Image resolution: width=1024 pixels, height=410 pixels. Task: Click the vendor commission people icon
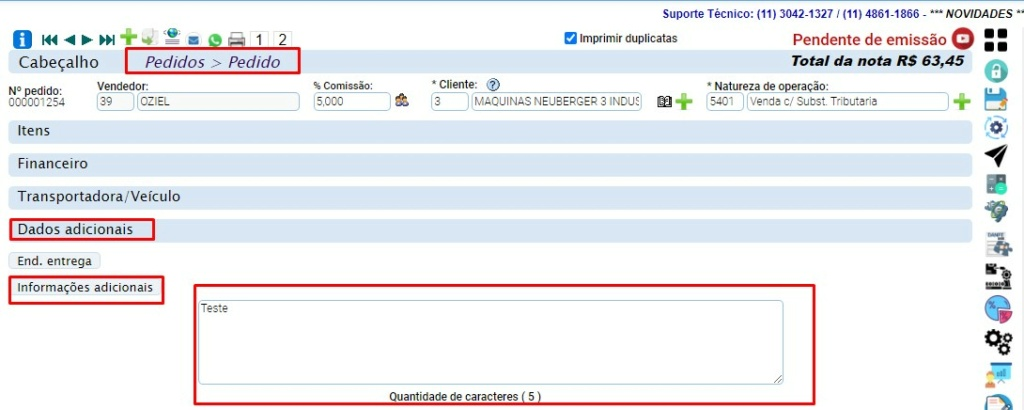click(x=402, y=101)
